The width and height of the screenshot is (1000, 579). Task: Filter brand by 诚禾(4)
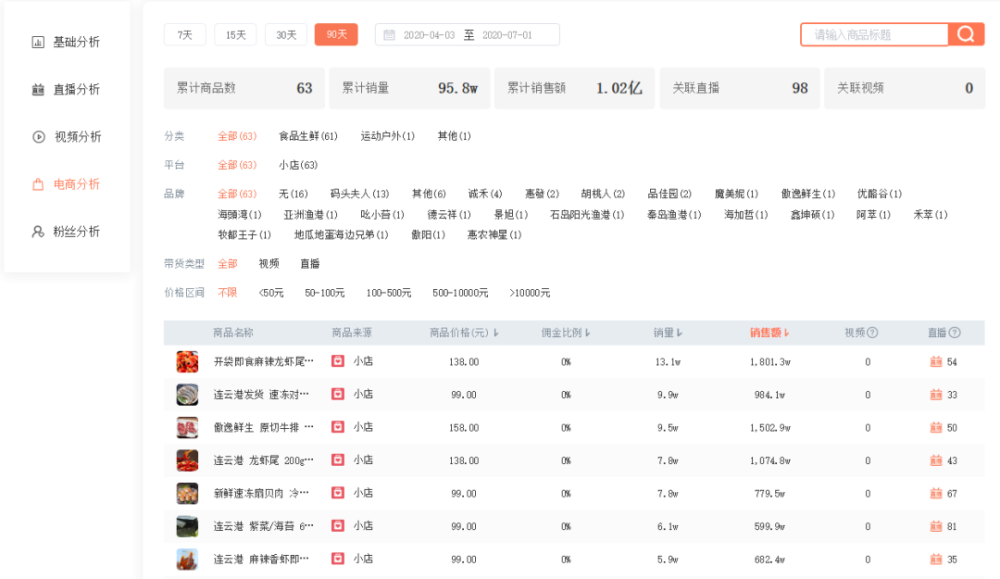point(485,194)
